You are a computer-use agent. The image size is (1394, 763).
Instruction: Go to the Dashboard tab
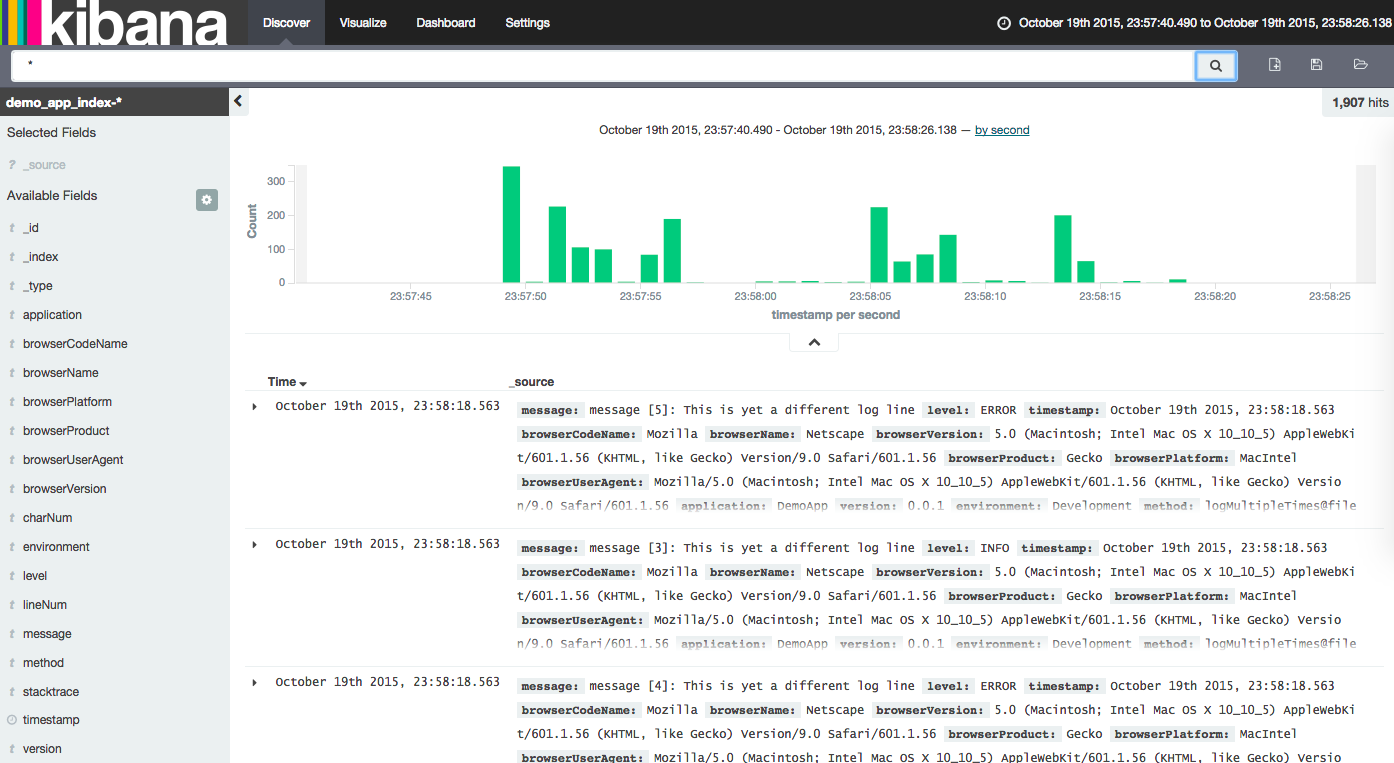[x=446, y=22]
